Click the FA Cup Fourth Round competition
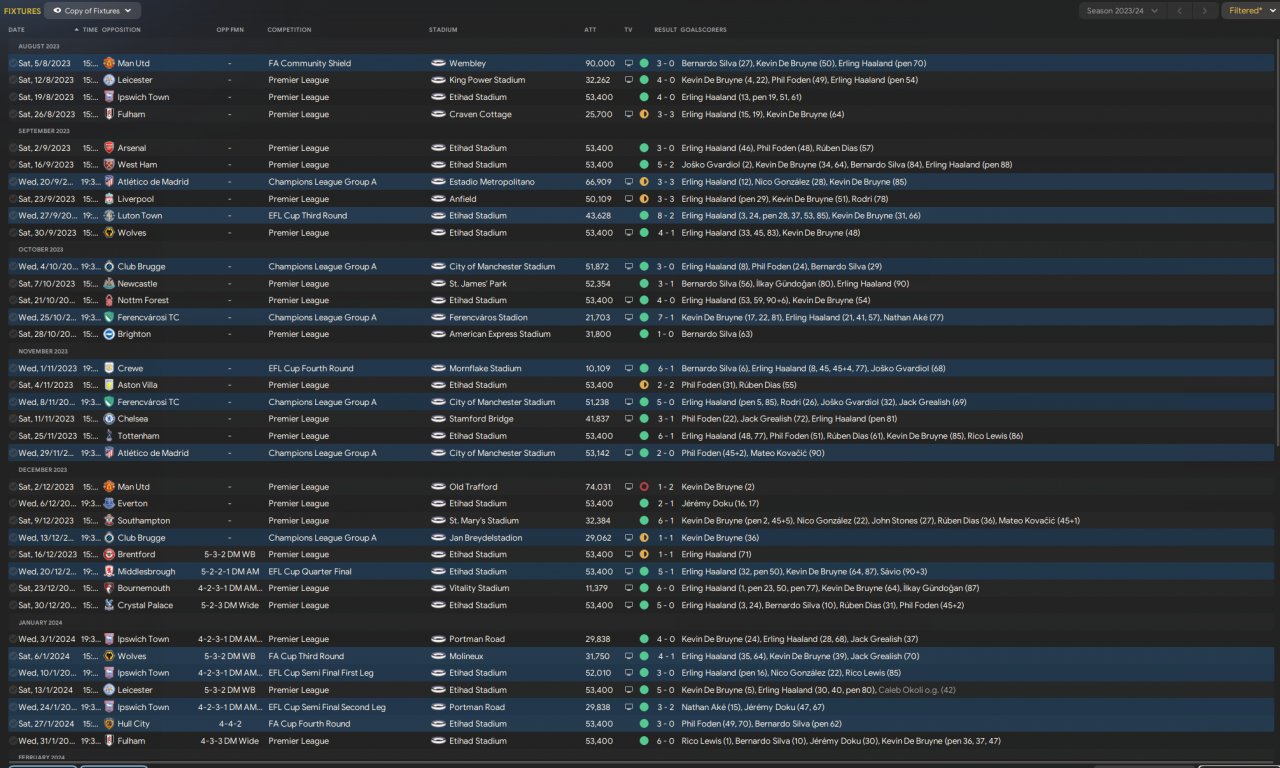 309,724
